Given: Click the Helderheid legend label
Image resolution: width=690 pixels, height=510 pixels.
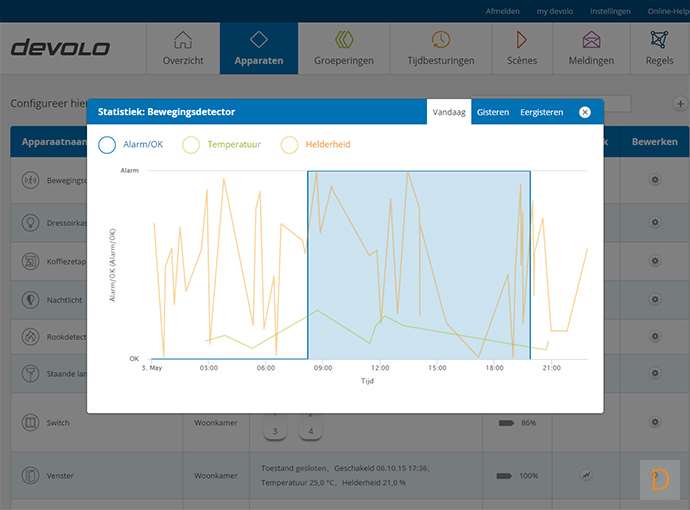Looking at the screenshot, I should [x=328, y=144].
